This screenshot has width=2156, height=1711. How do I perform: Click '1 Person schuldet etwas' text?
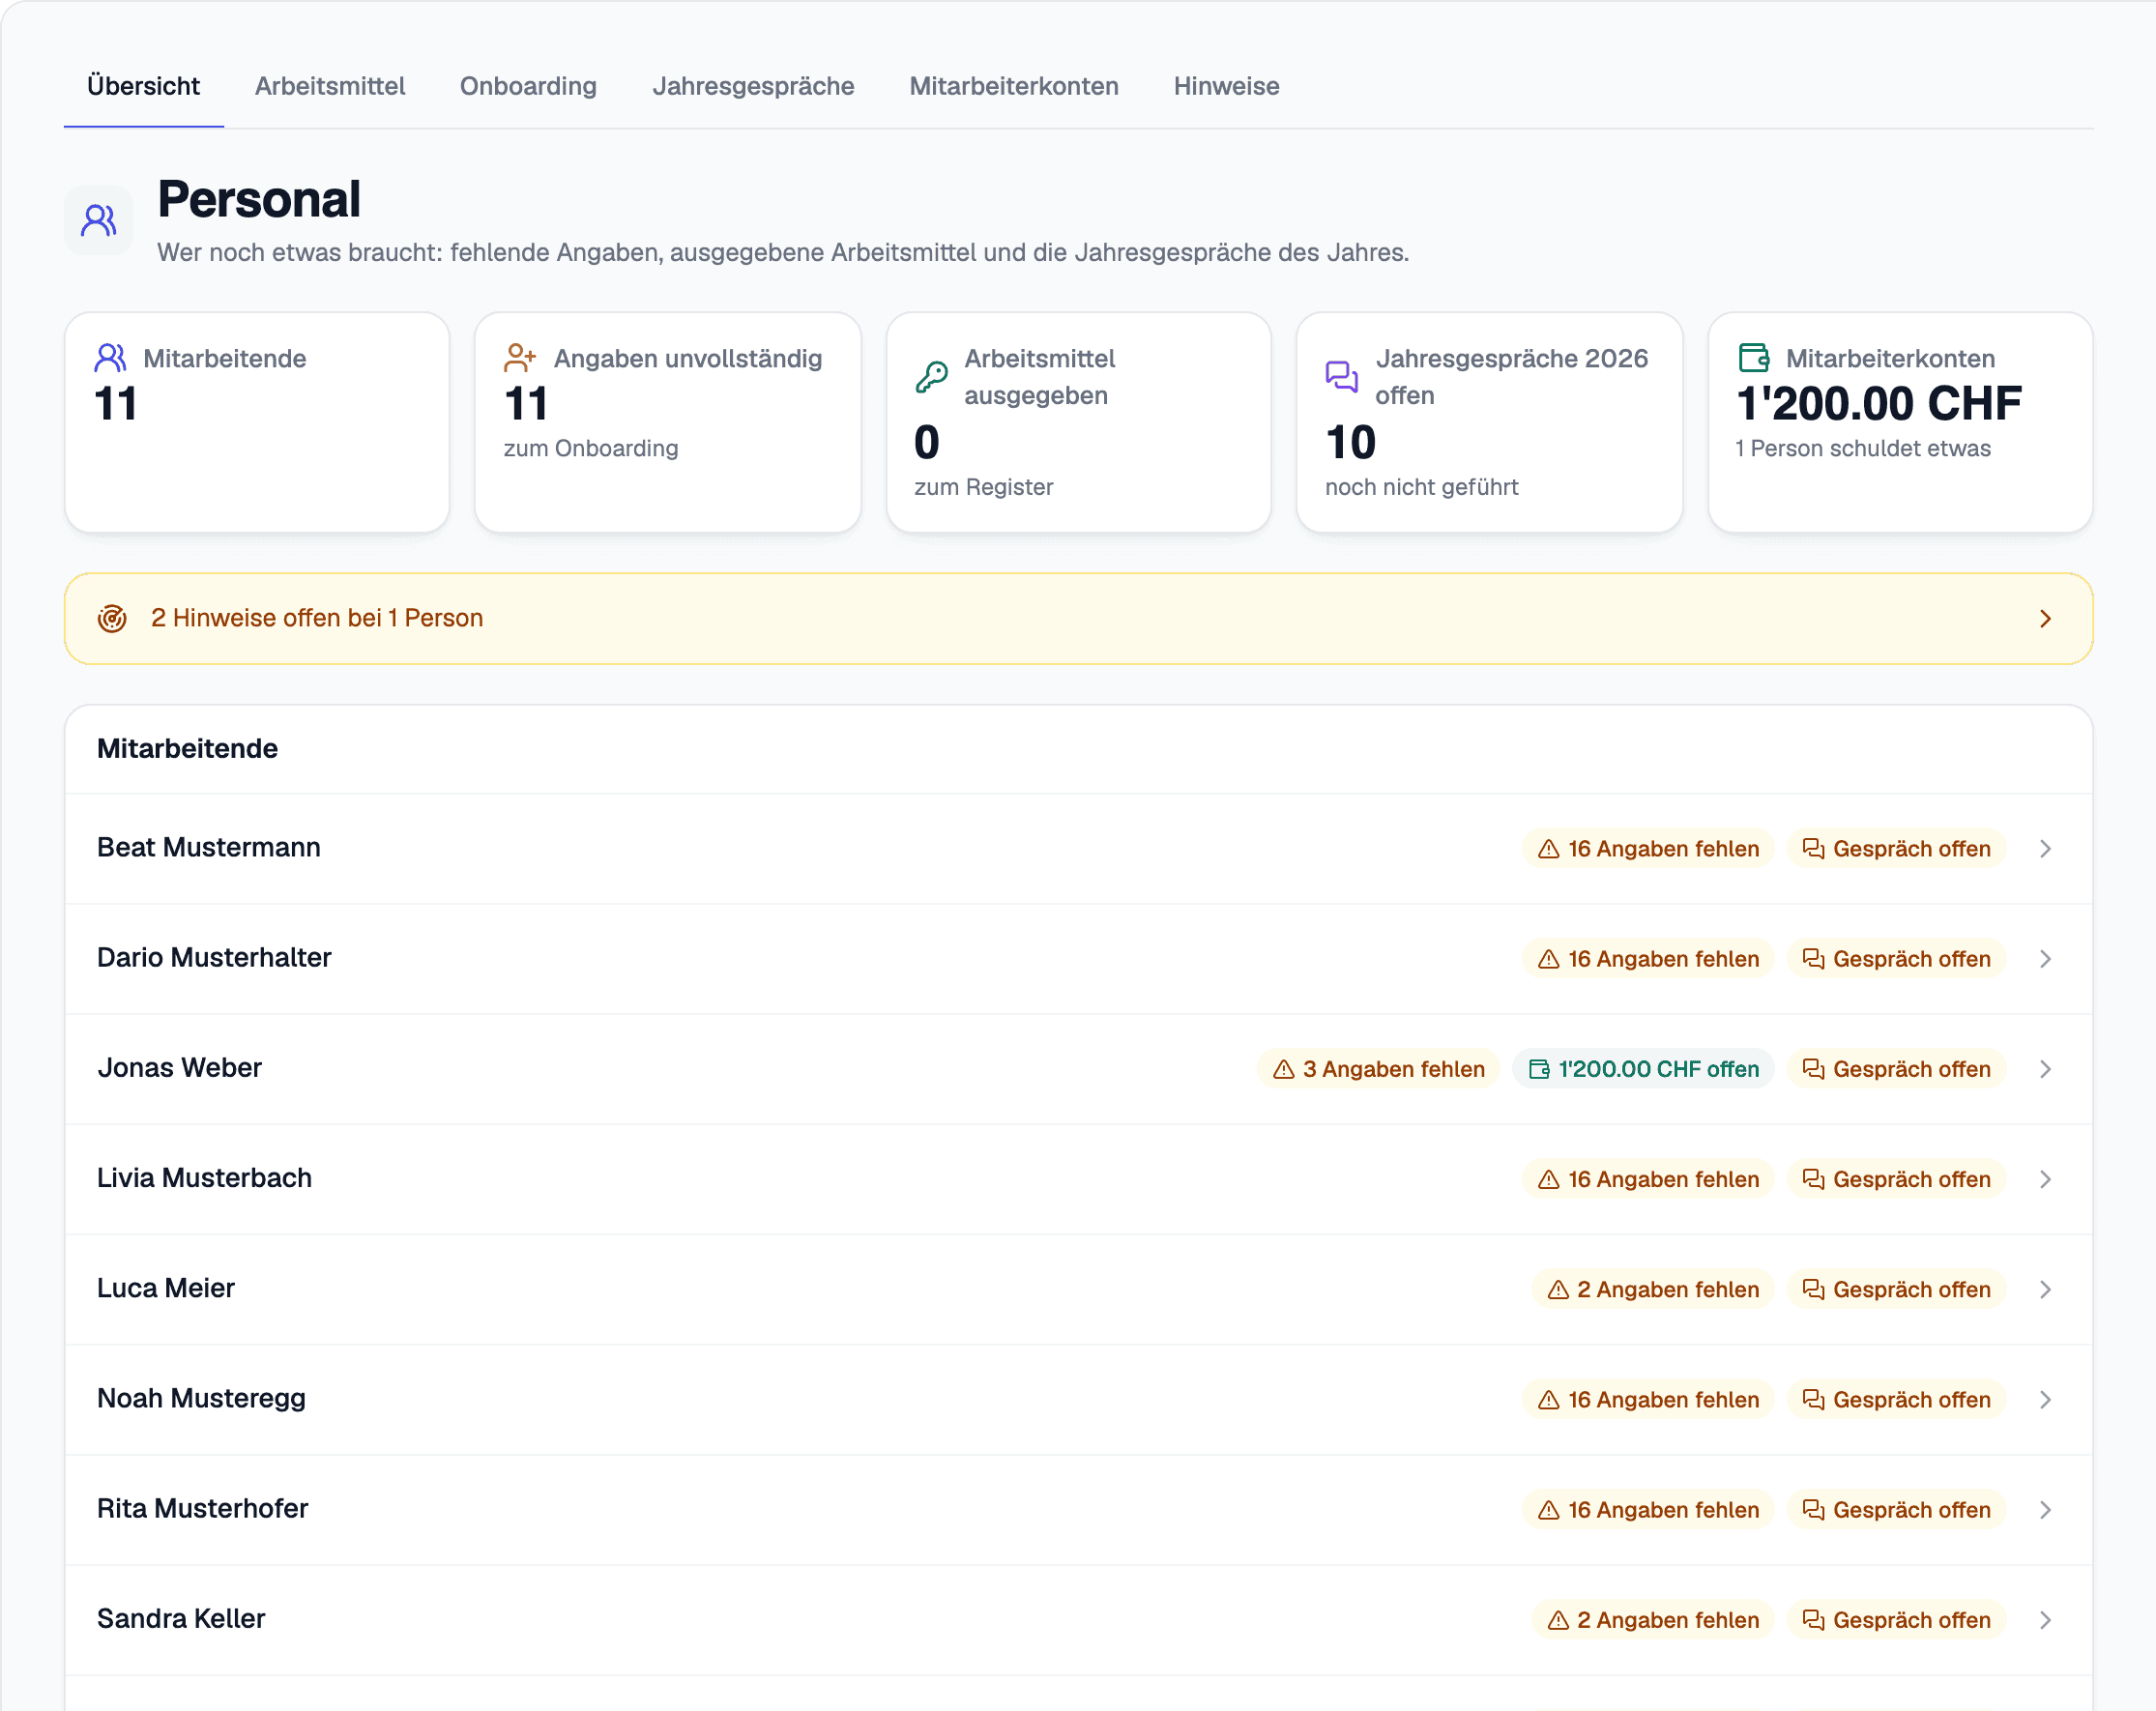(x=1863, y=448)
